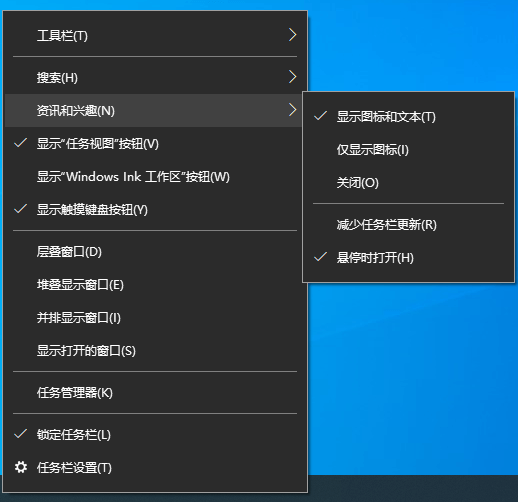Enable 减少任务栏更新(R) option
Image resolution: width=518 pixels, height=502 pixels.
click(x=408, y=225)
